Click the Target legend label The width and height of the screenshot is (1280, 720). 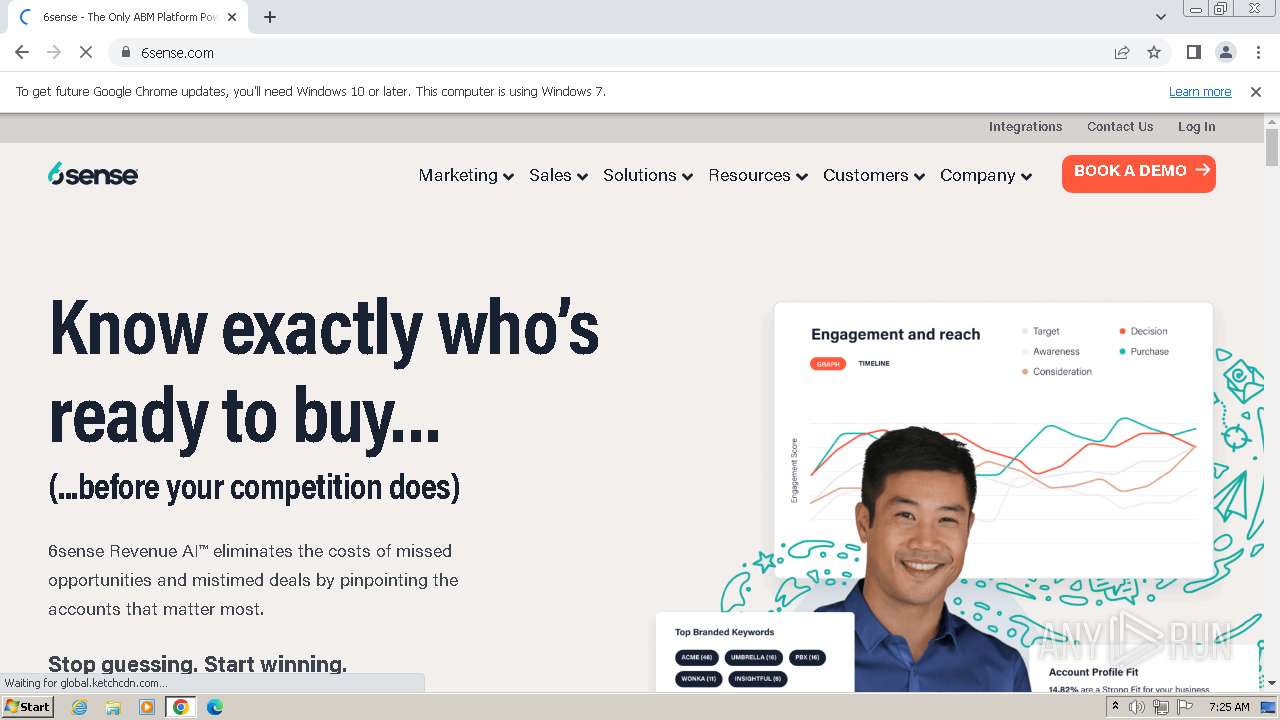pyautogui.click(x=1046, y=331)
